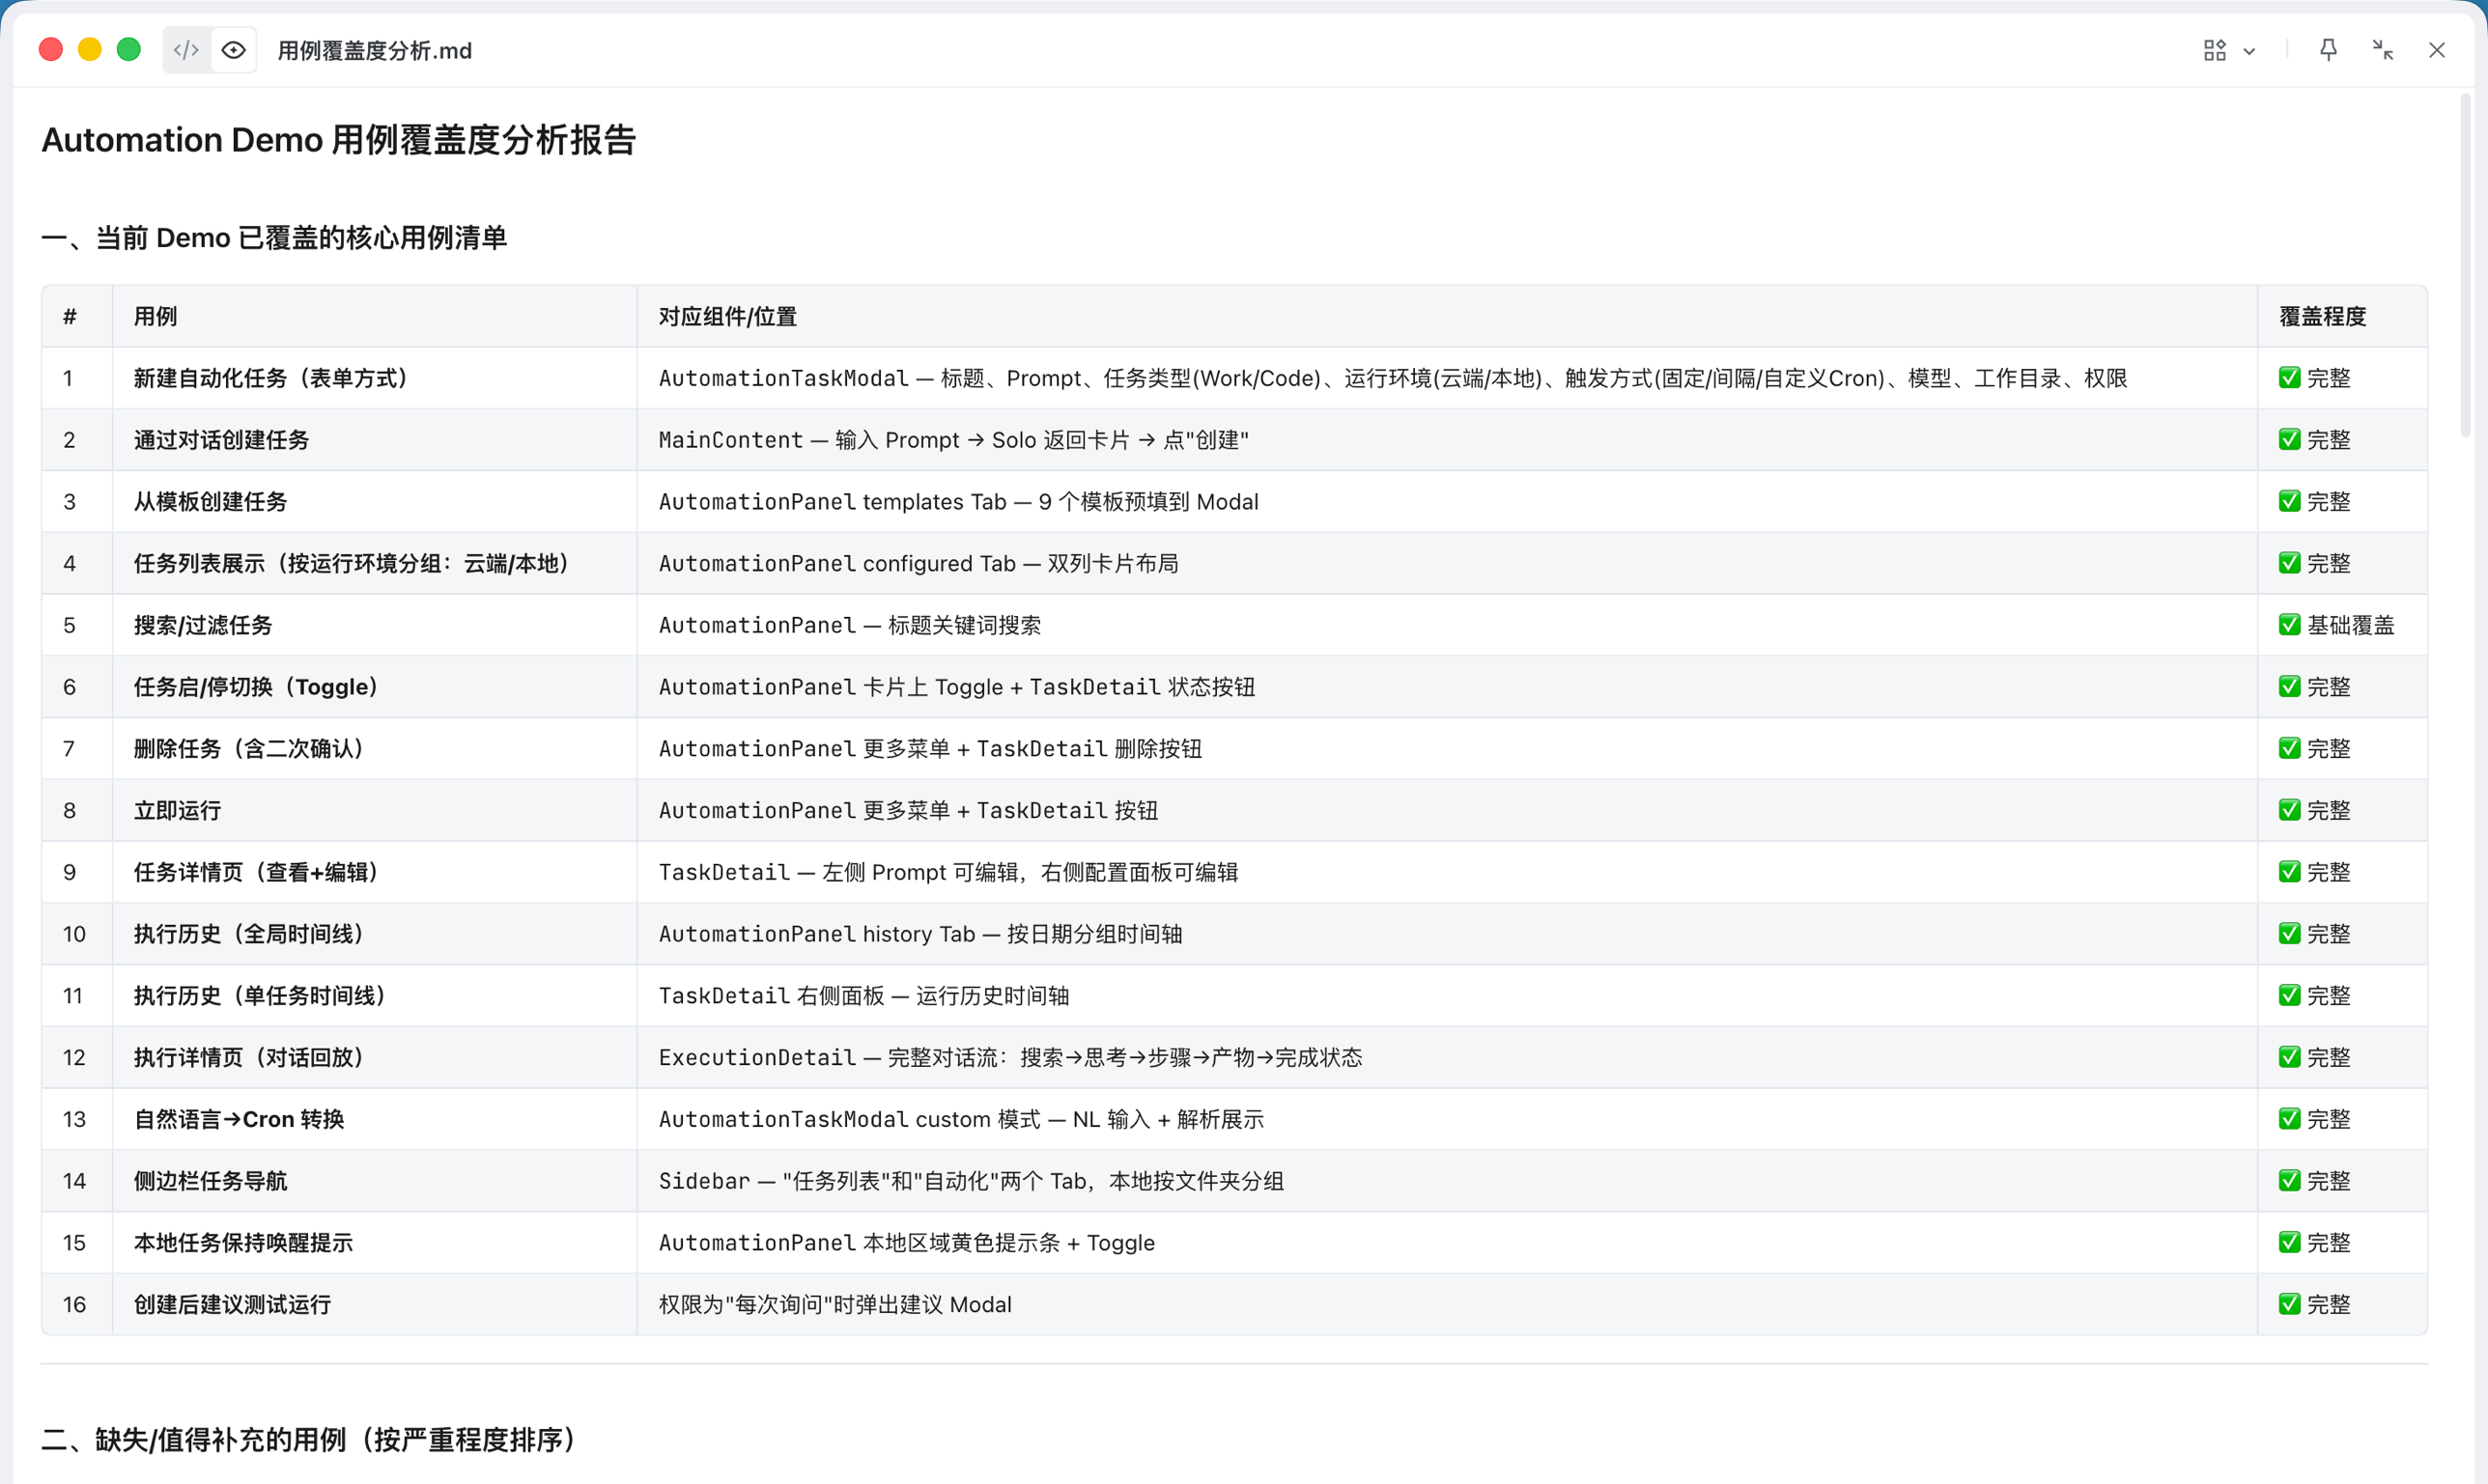Click the widget grid layout icon
Viewport: 2488px width, 1484px height.
pos(2215,49)
